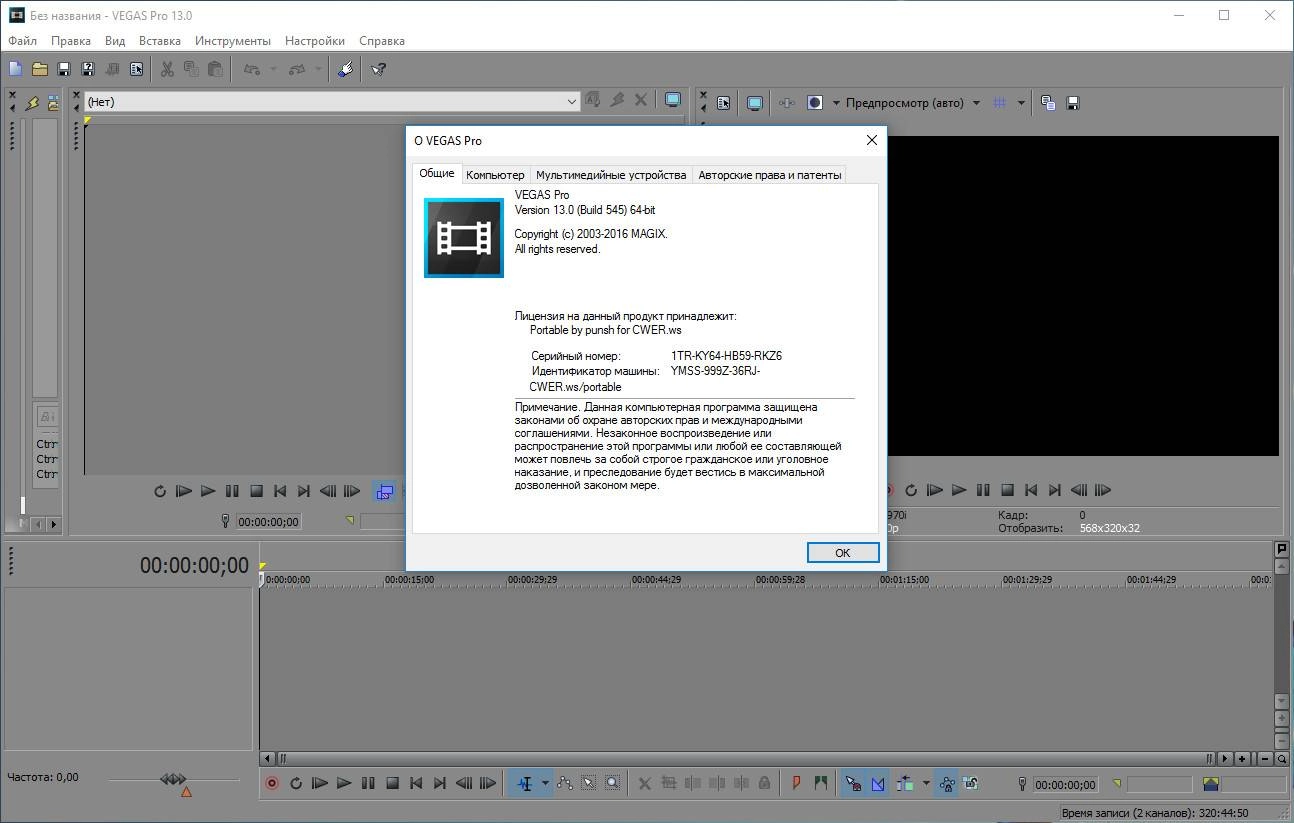Stop playback in the timeline transport
Screen dimensions: 1294x823
coord(392,784)
